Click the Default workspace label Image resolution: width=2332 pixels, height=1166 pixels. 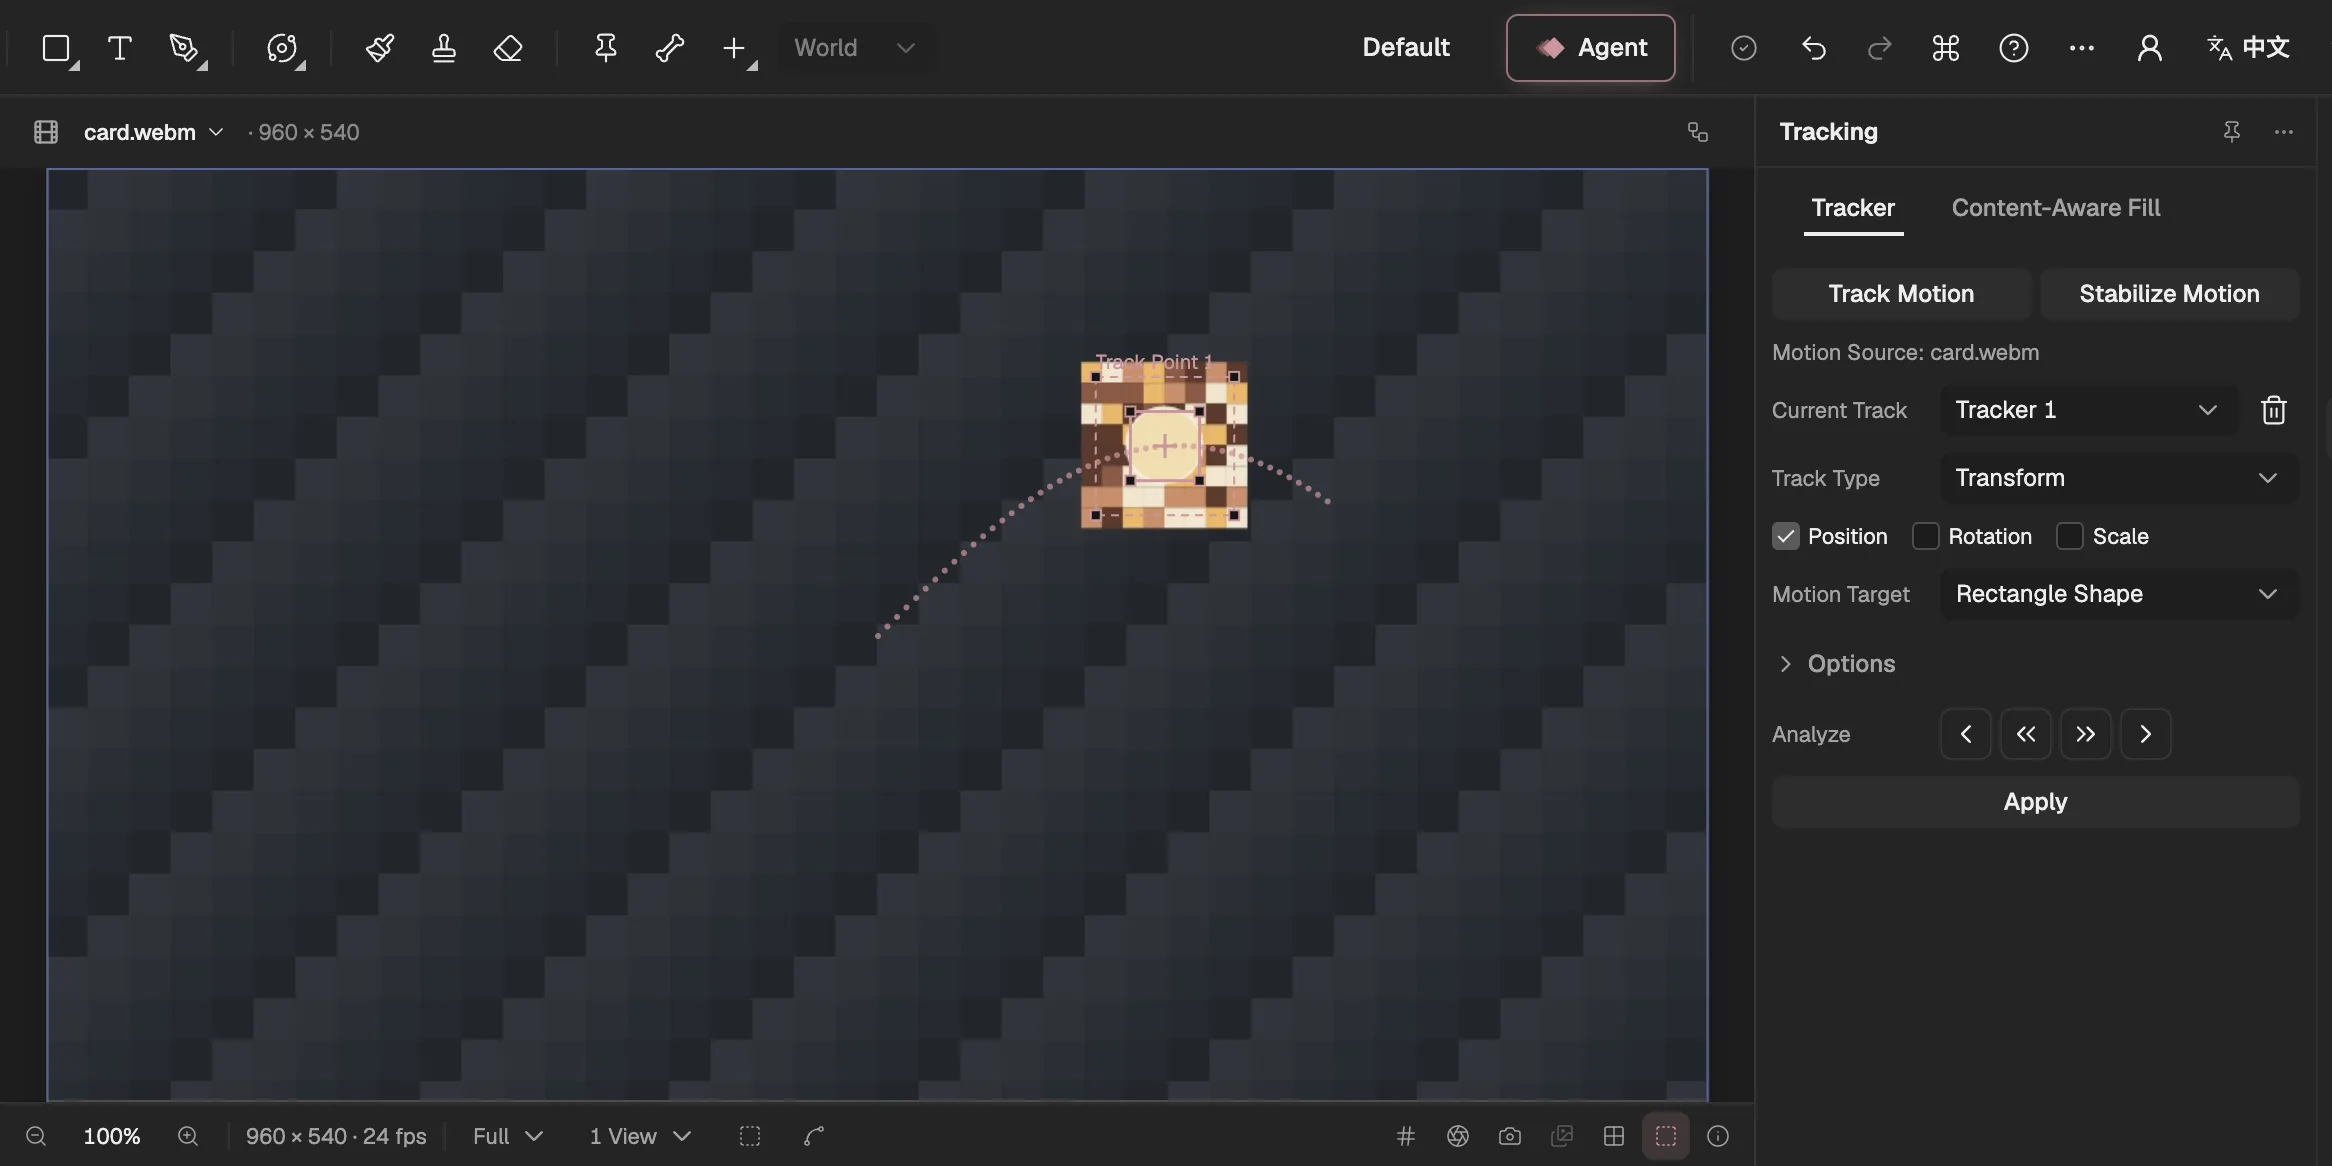[1405, 48]
